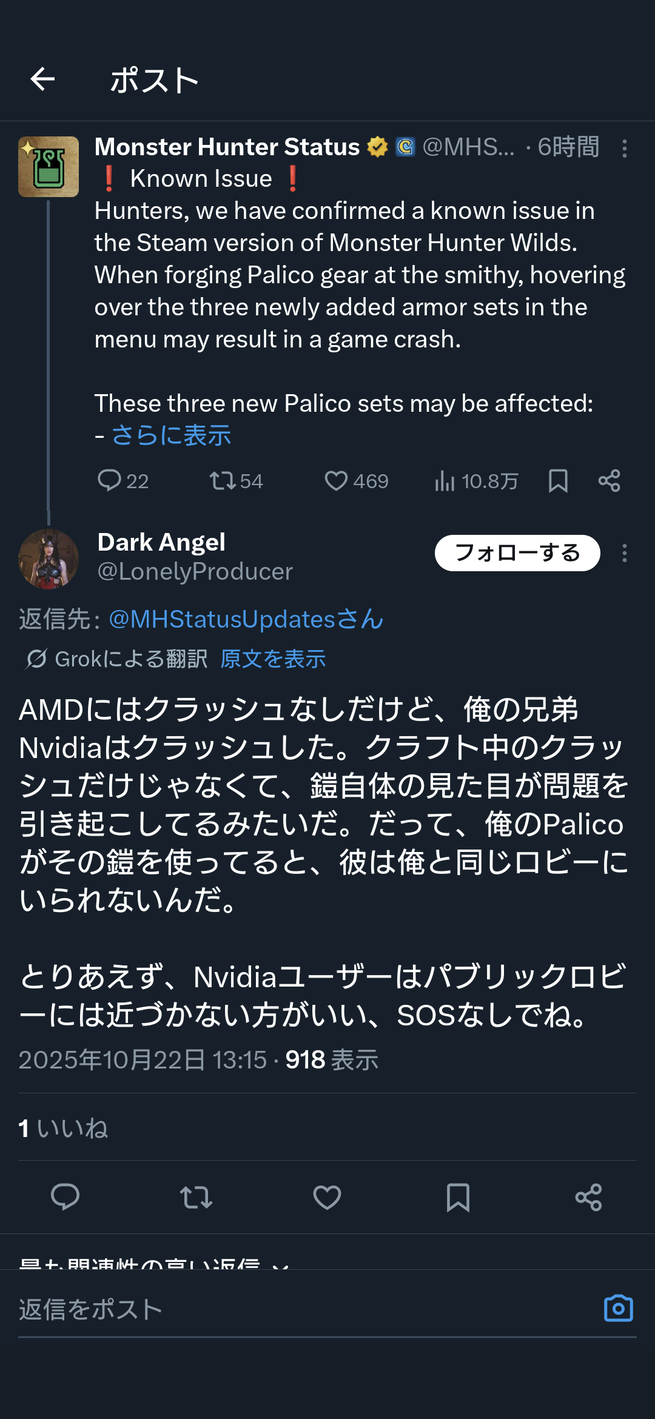The image size is (655, 1419).
Task: Repost the Monster Hunter Status post
Action: click(x=236, y=481)
